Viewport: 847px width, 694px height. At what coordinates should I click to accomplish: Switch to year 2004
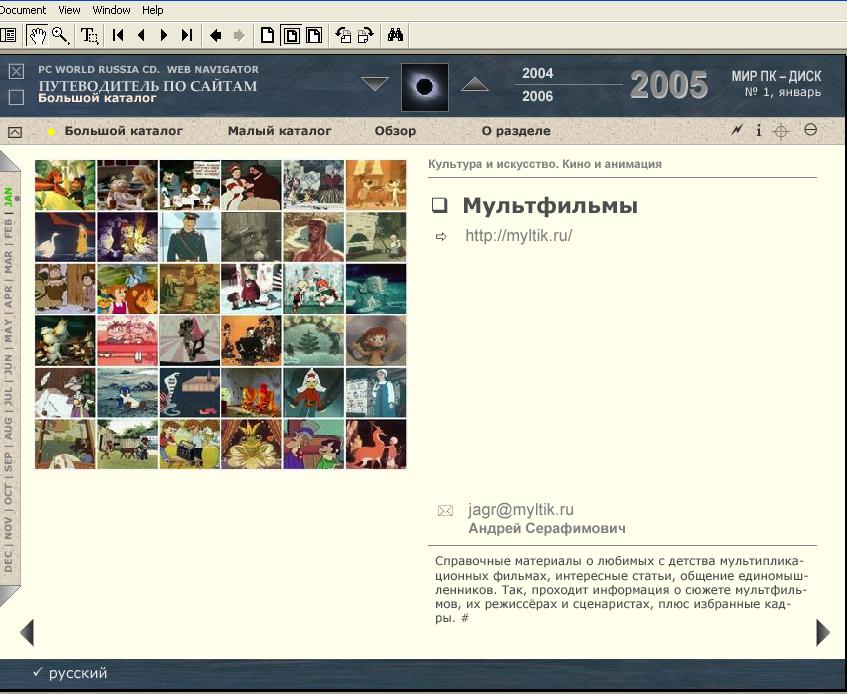(x=537, y=73)
